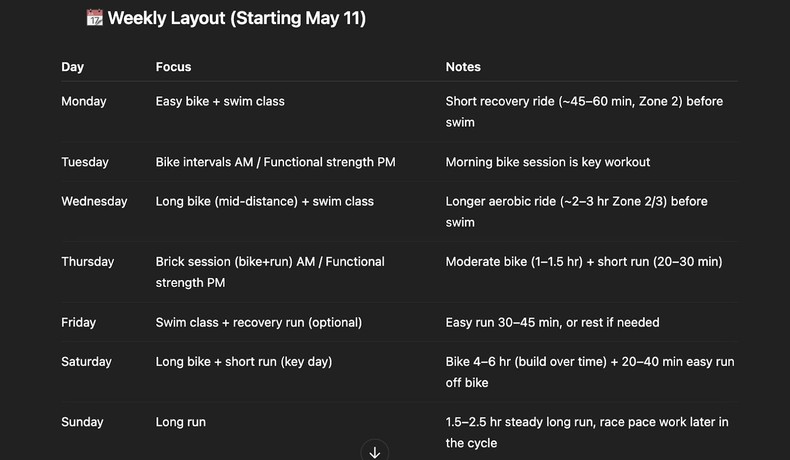Click 'Morning bike session is key workout' note
Screen dimensions: 790x460
548,162
